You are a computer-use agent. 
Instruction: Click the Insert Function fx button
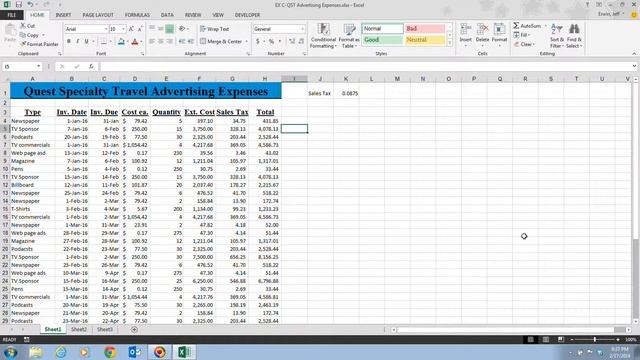point(91,66)
